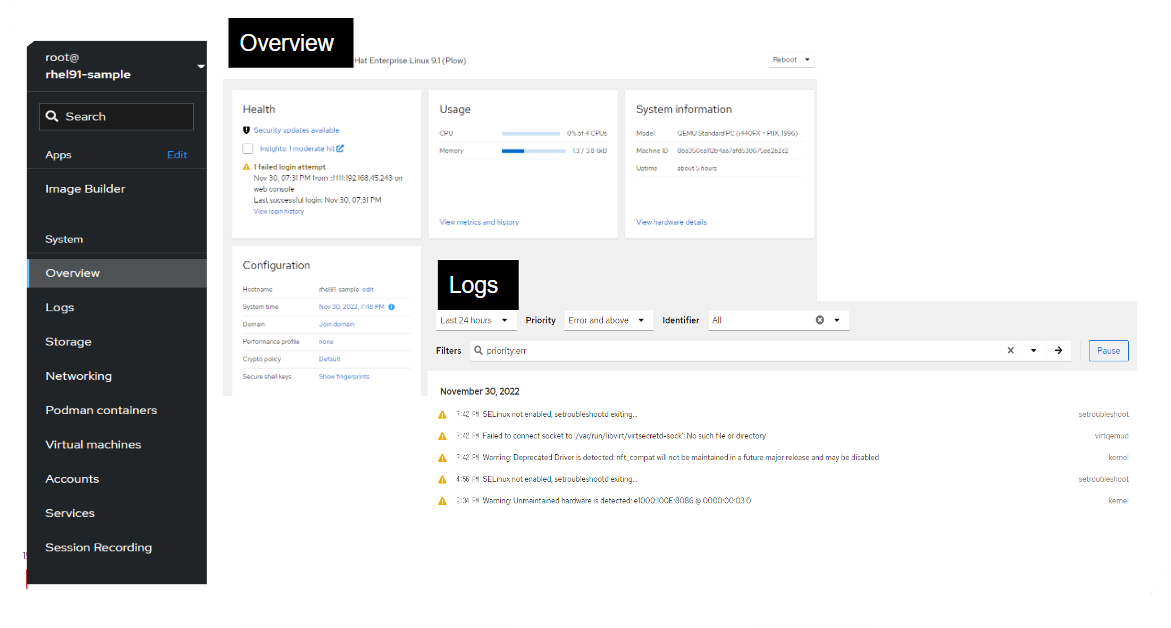Expand the Filters options caret
1171x628 pixels.
tap(1034, 350)
